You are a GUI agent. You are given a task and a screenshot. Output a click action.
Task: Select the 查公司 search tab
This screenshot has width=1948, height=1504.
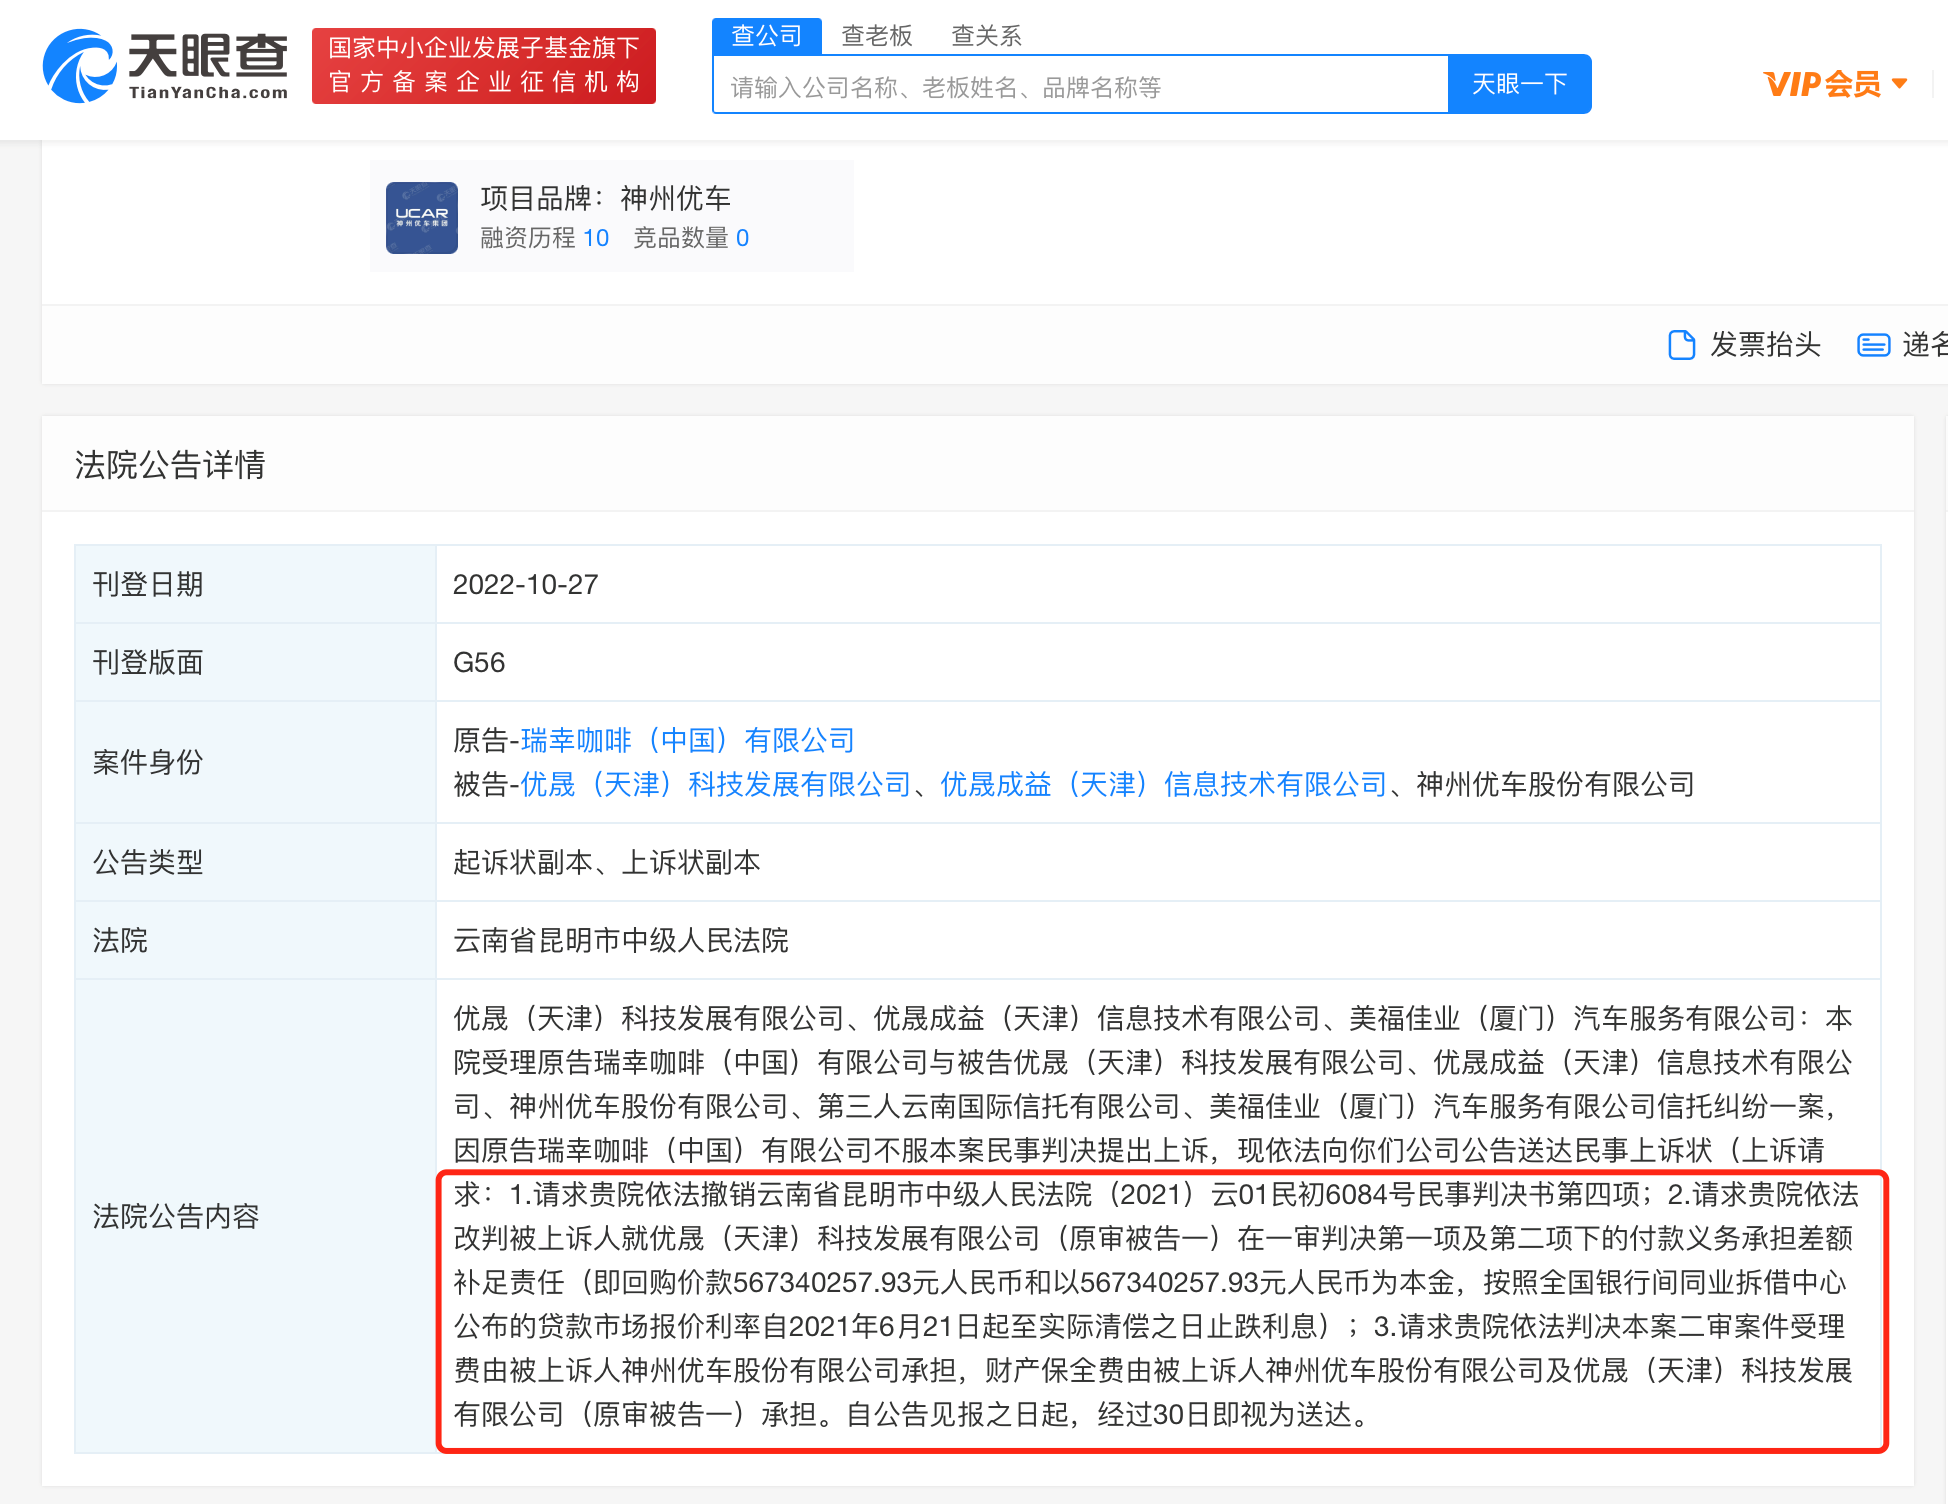tap(766, 36)
